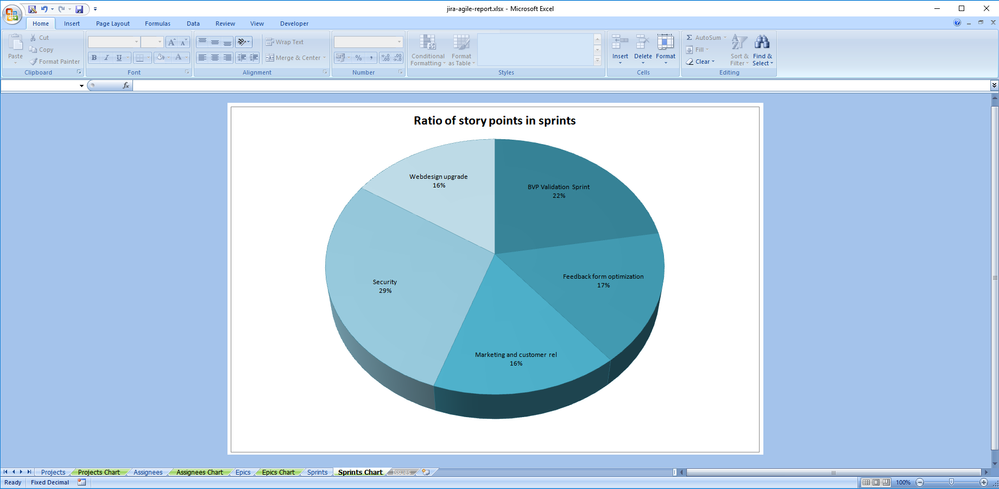Screen dimensions: 999x489
Task: Click the Merge & Center button
Action: pyautogui.click(x=295, y=58)
